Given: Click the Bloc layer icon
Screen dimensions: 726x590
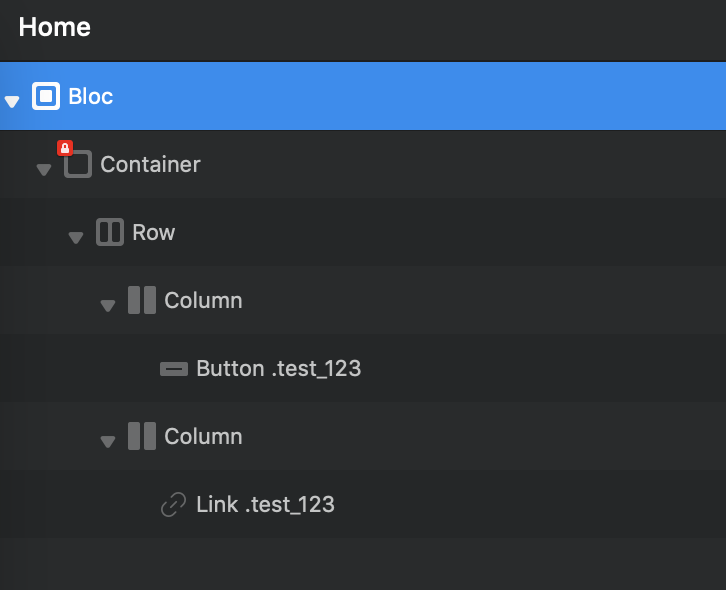Looking at the screenshot, I should coord(46,97).
